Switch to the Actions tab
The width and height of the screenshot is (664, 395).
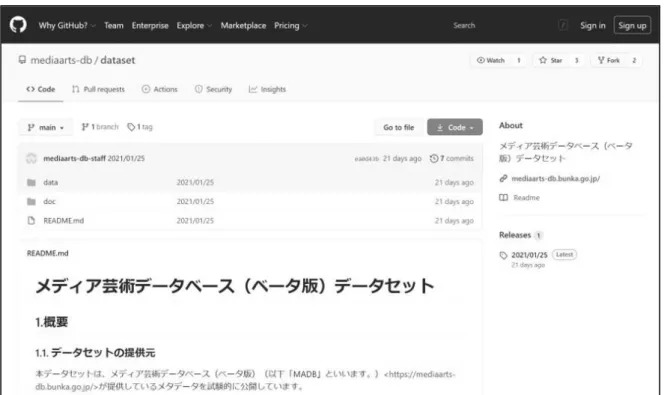click(x=160, y=89)
